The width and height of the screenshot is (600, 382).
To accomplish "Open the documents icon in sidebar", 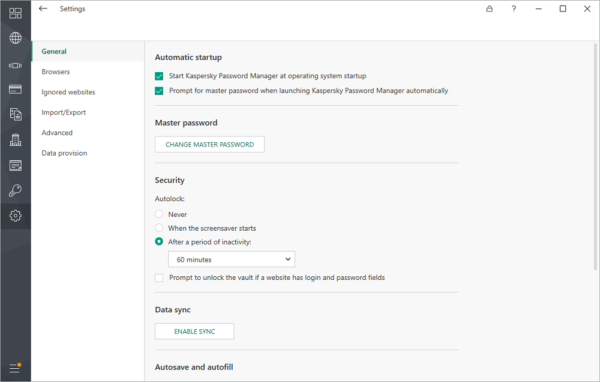I will coord(15,114).
